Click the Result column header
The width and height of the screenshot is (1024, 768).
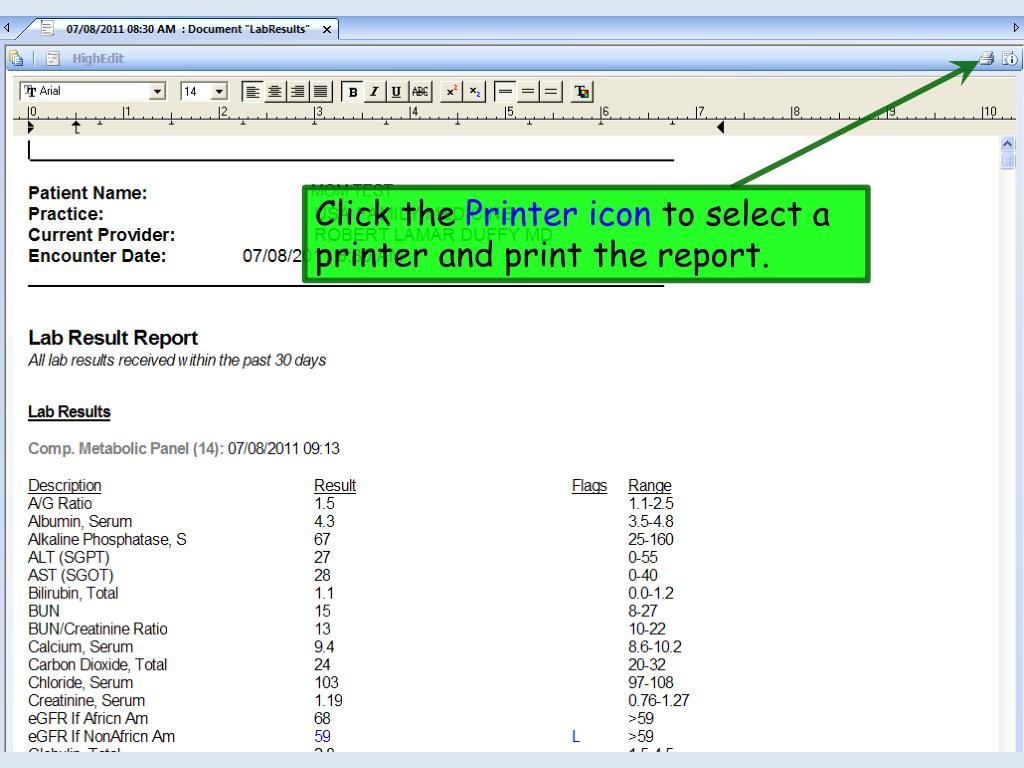pos(335,485)
